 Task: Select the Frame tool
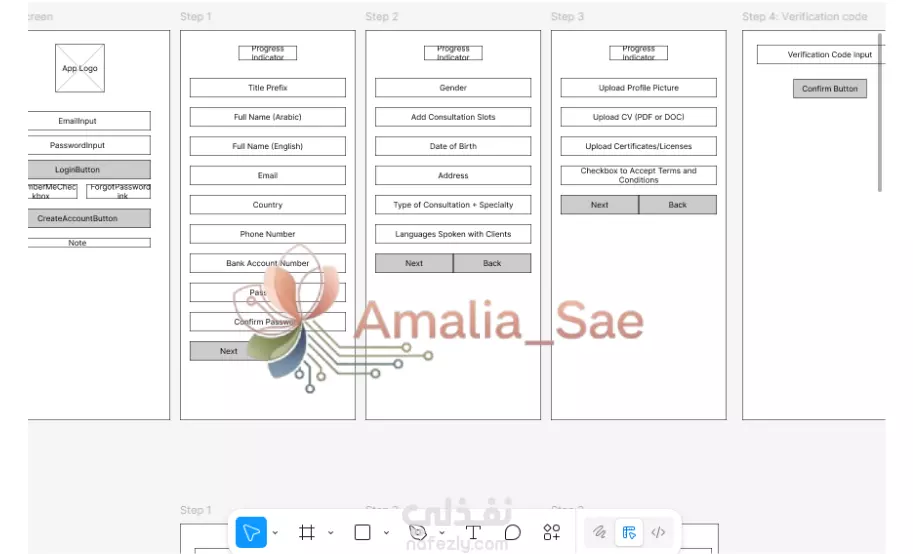point(307,532)
